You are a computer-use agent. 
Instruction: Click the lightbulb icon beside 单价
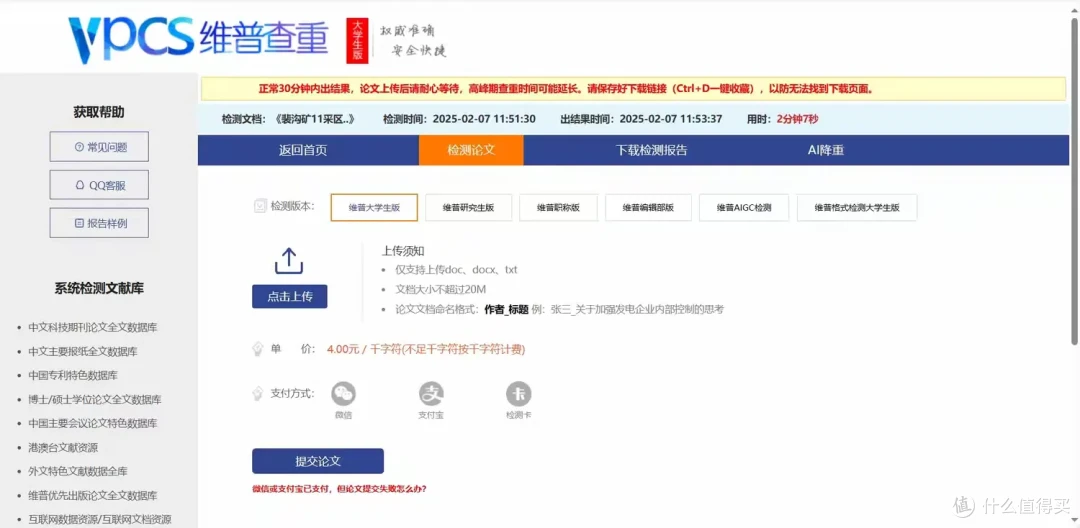point(258,349)
